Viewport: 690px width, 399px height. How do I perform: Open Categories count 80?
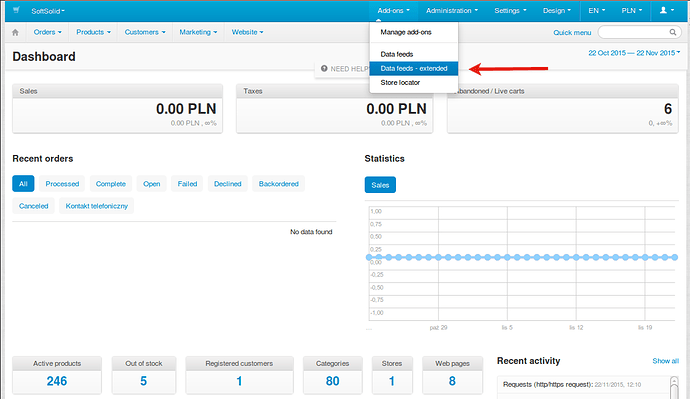333,381
